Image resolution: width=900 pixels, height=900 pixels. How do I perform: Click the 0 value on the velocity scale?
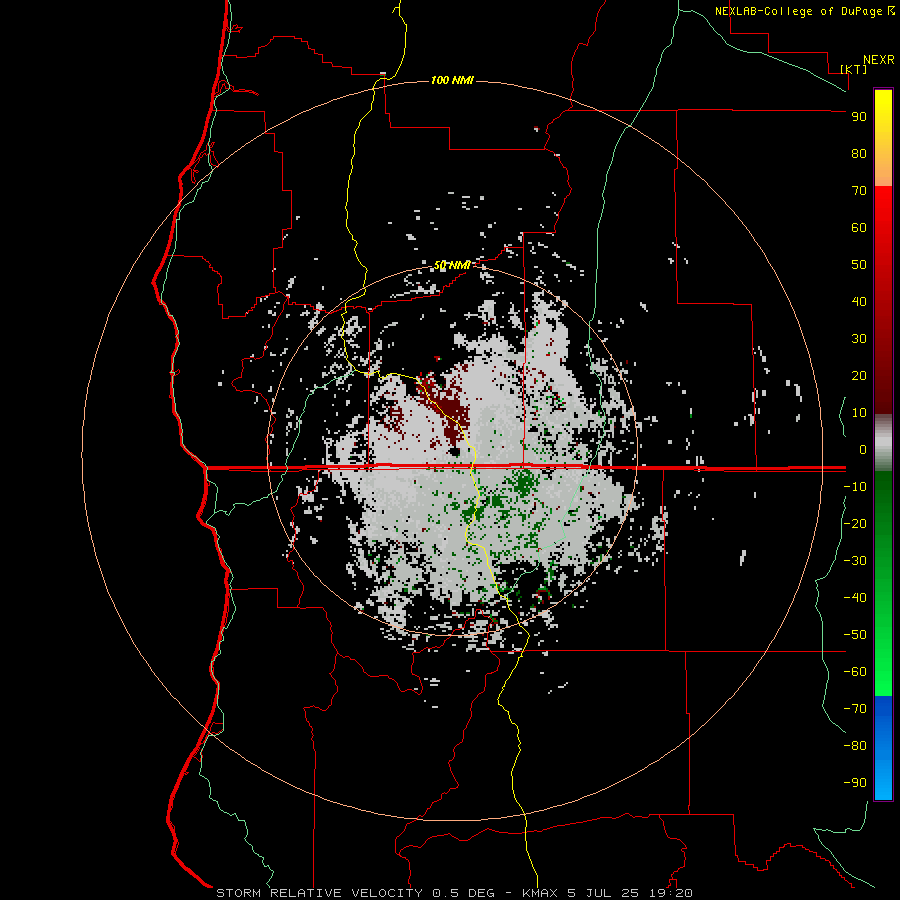point(863,449)
